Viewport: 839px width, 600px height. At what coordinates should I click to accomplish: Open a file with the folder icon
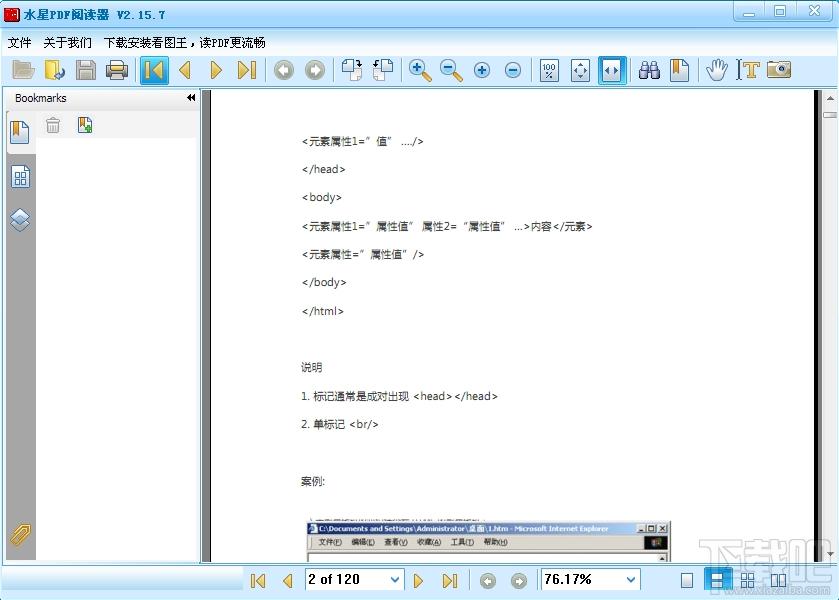[23, 70]
